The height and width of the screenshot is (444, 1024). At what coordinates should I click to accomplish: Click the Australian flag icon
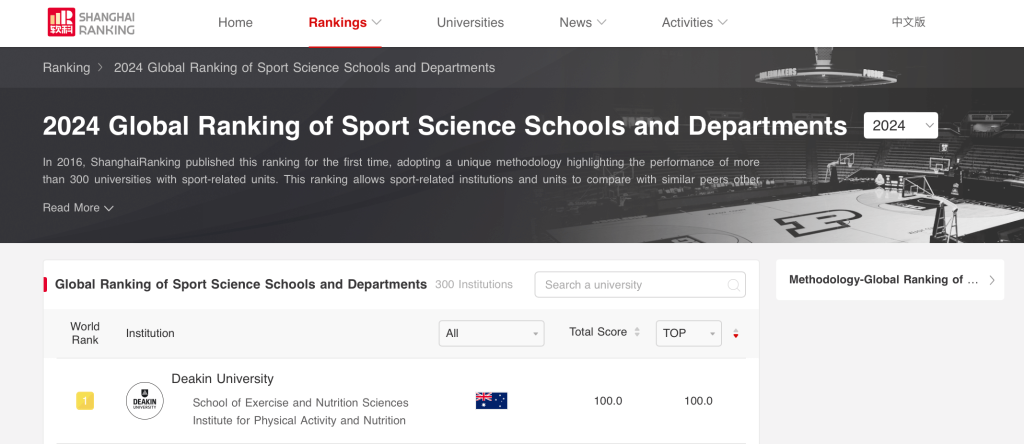coord(491,400)
